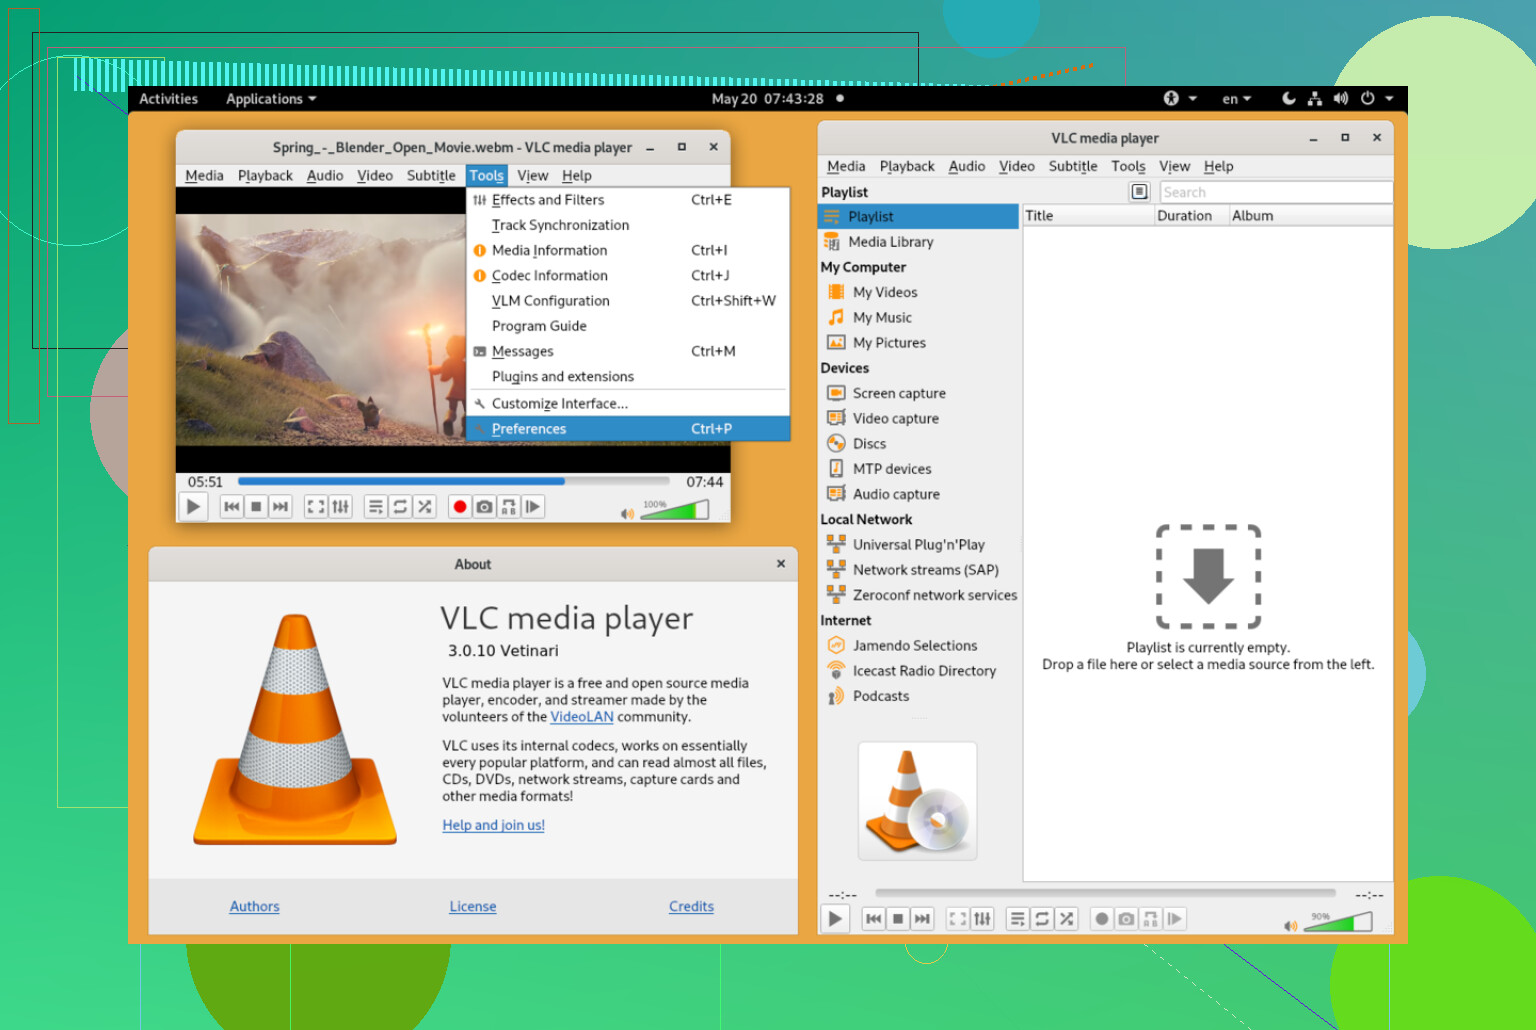Screen dimensions: 1536x1030
Task: Set volume on the Spring player volume slider
Action: pyautogui.click(x=674, y=509)
